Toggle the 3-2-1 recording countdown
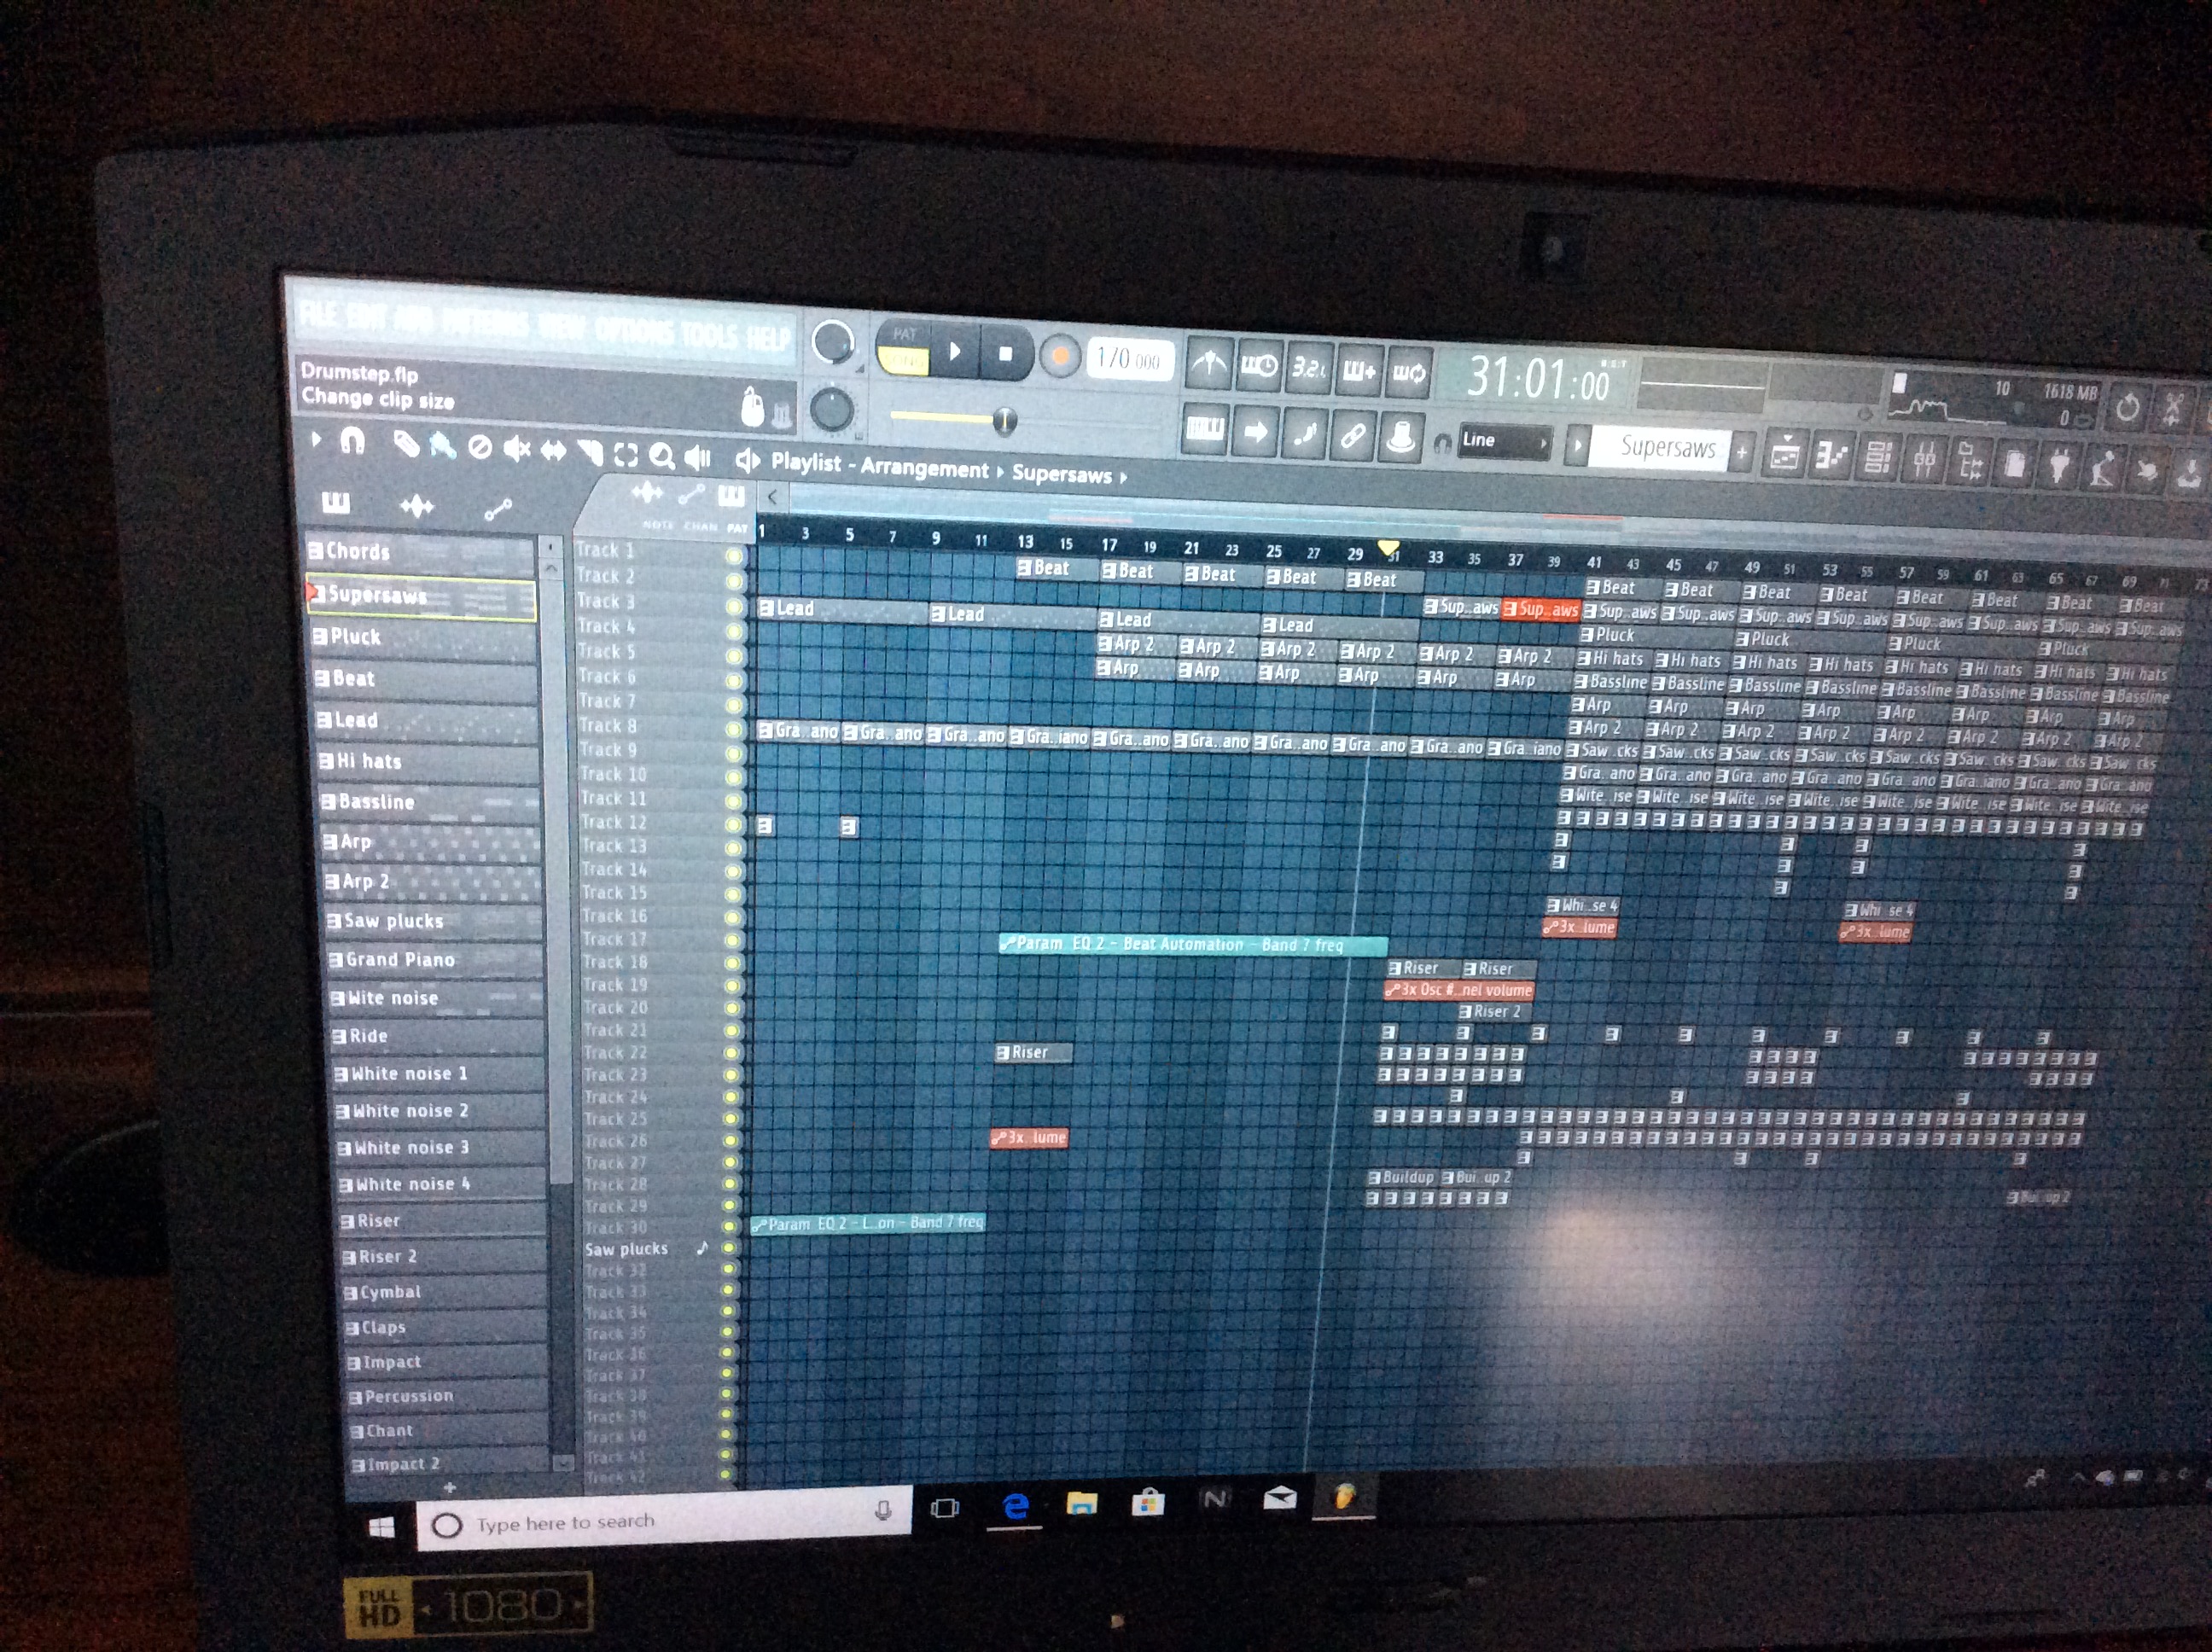 pyautogui.click(x=1308, y=369)
